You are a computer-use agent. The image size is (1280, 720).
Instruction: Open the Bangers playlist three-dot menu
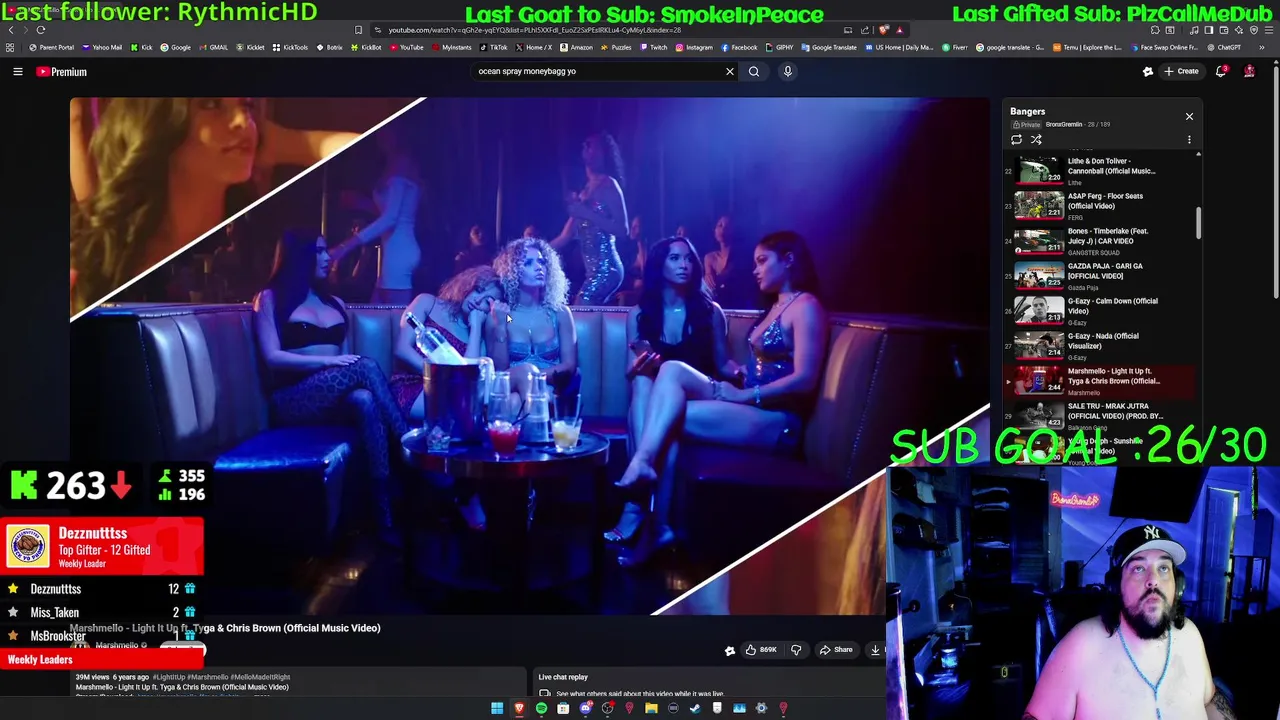tap(1189, 140)
